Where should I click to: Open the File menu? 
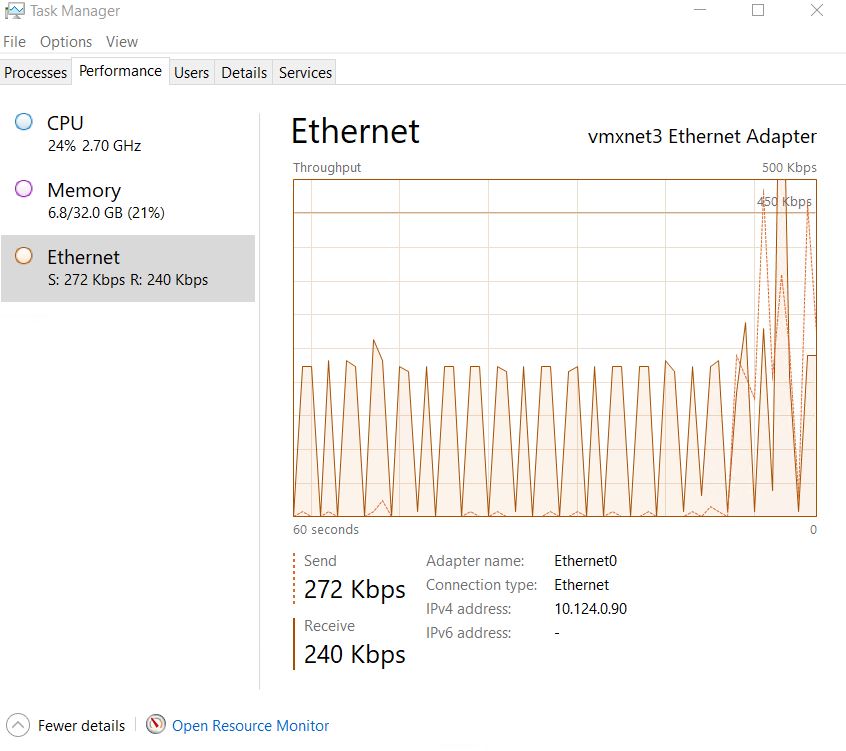click(14, 42)
